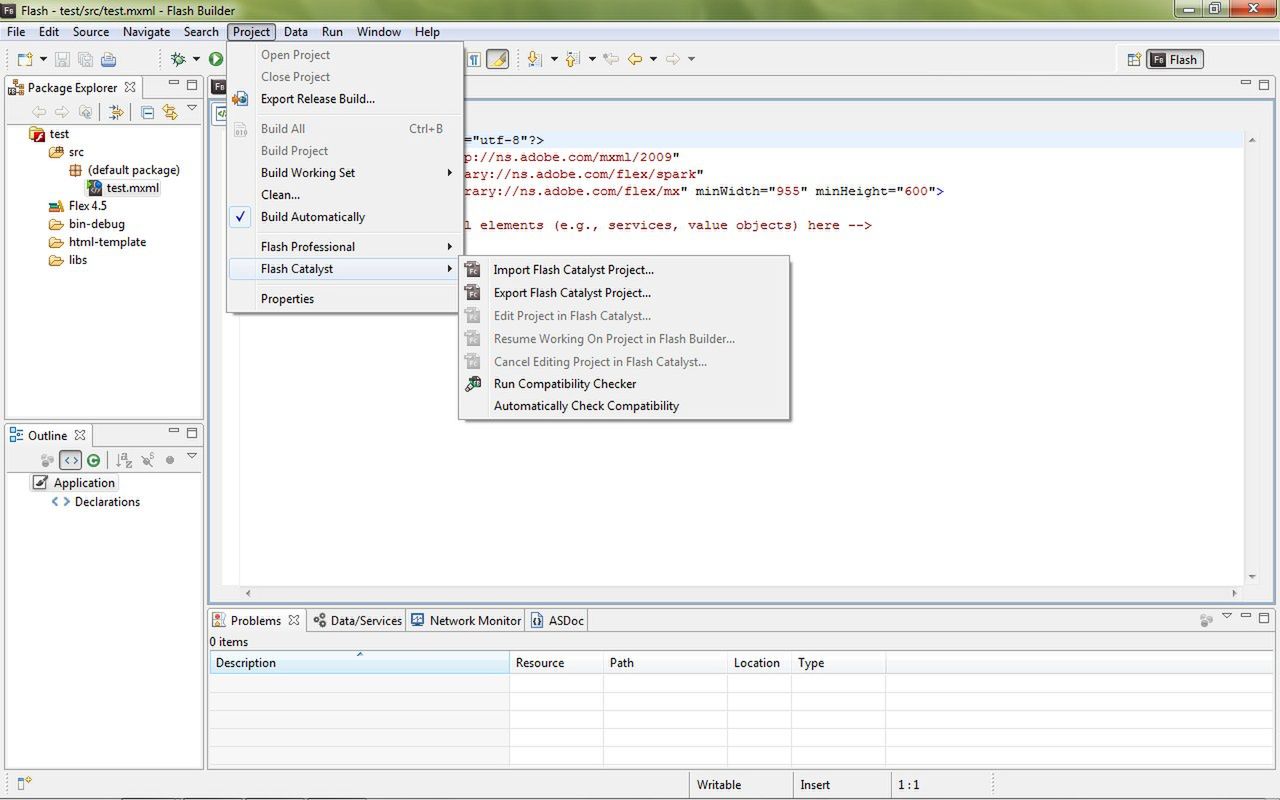Click the Save All toolbar icon

(x=85, y=59)
